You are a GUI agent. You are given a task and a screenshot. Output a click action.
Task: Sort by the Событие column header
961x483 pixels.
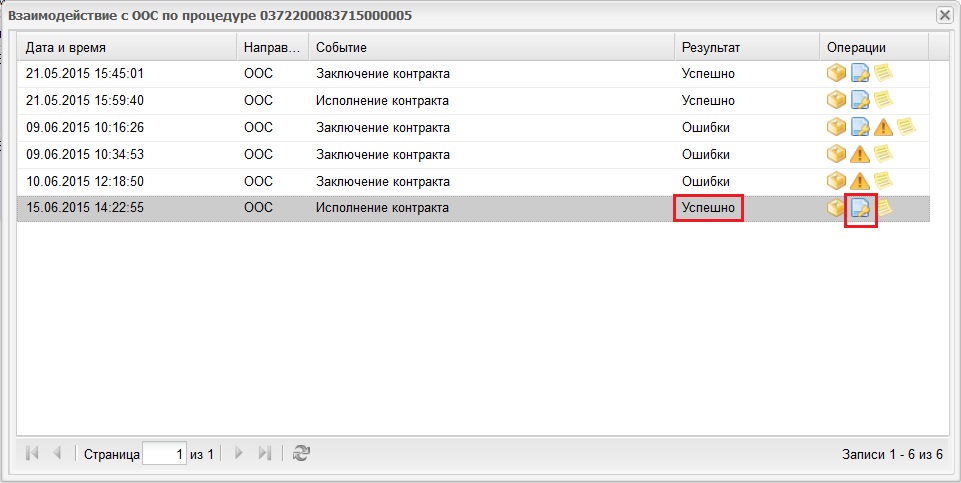pos(492,47)
